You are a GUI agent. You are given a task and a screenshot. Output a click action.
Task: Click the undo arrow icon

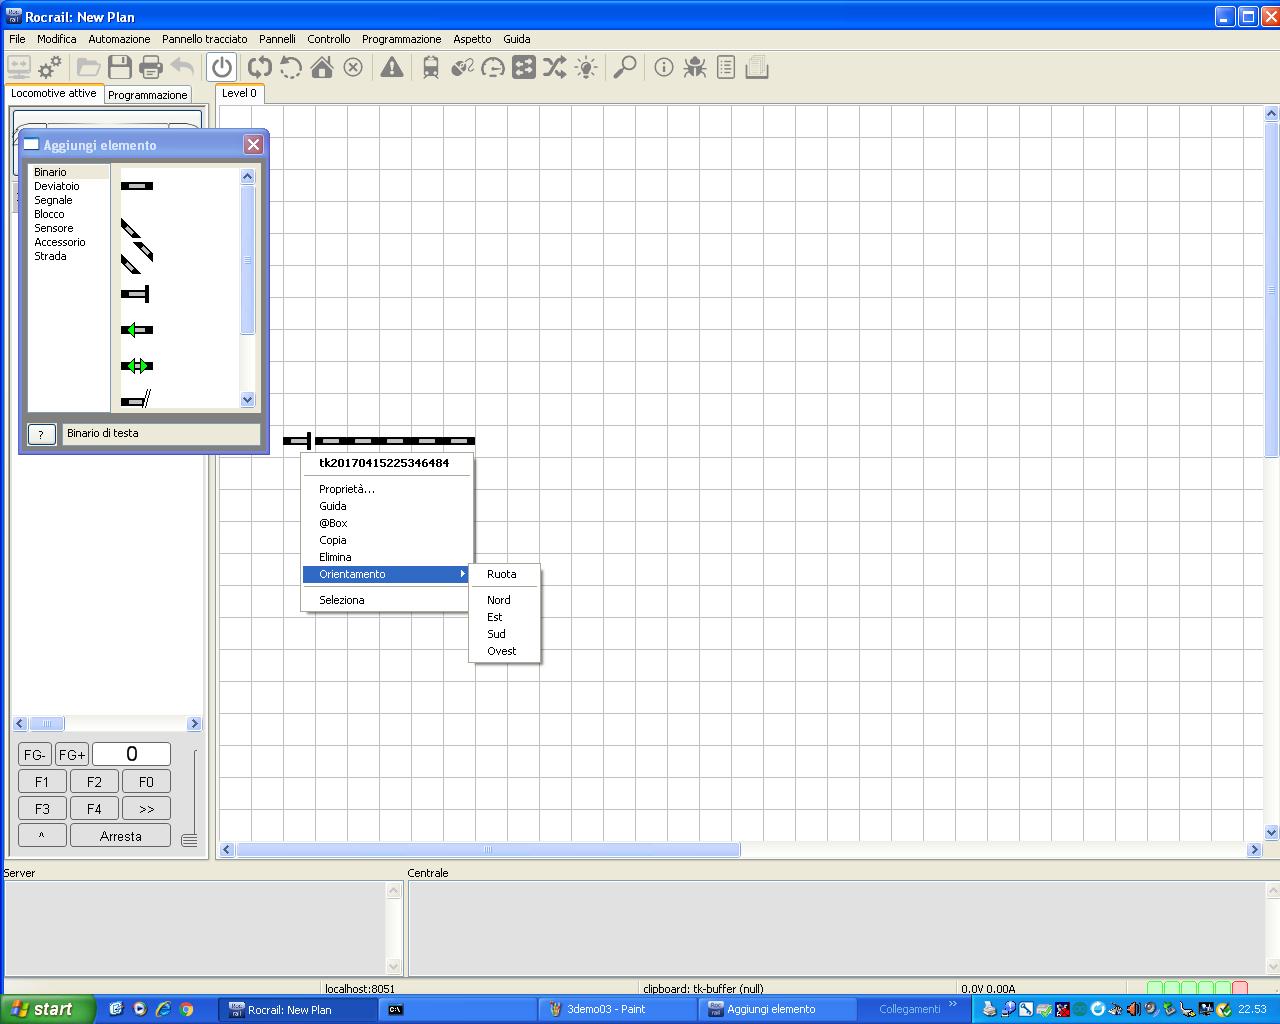click(182, 68)
